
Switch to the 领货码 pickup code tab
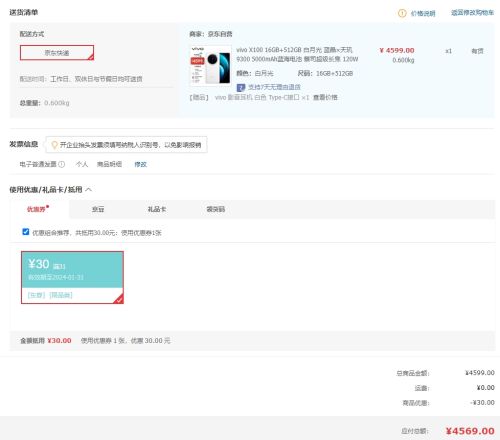(x=216, y=209)
